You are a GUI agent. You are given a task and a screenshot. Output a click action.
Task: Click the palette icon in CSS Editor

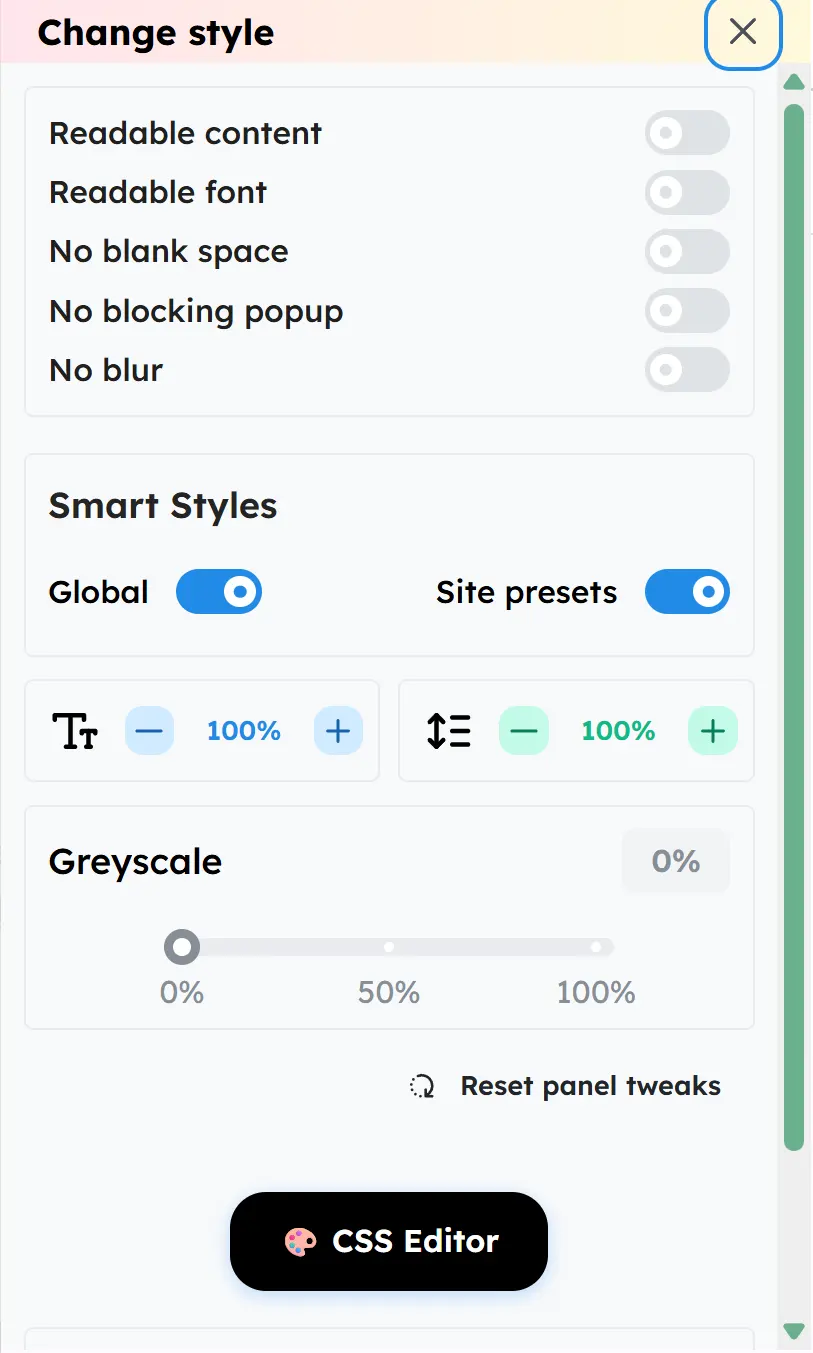pos(300,1242)
